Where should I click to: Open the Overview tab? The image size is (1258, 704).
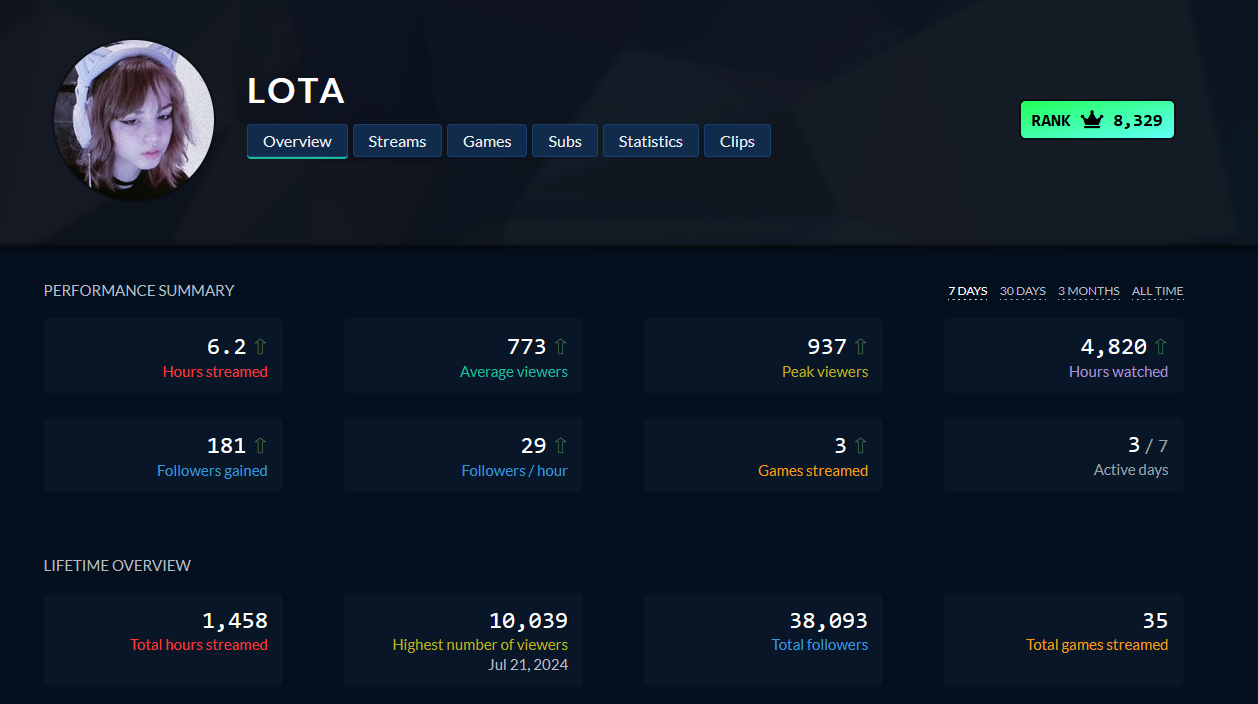(297, 141)
